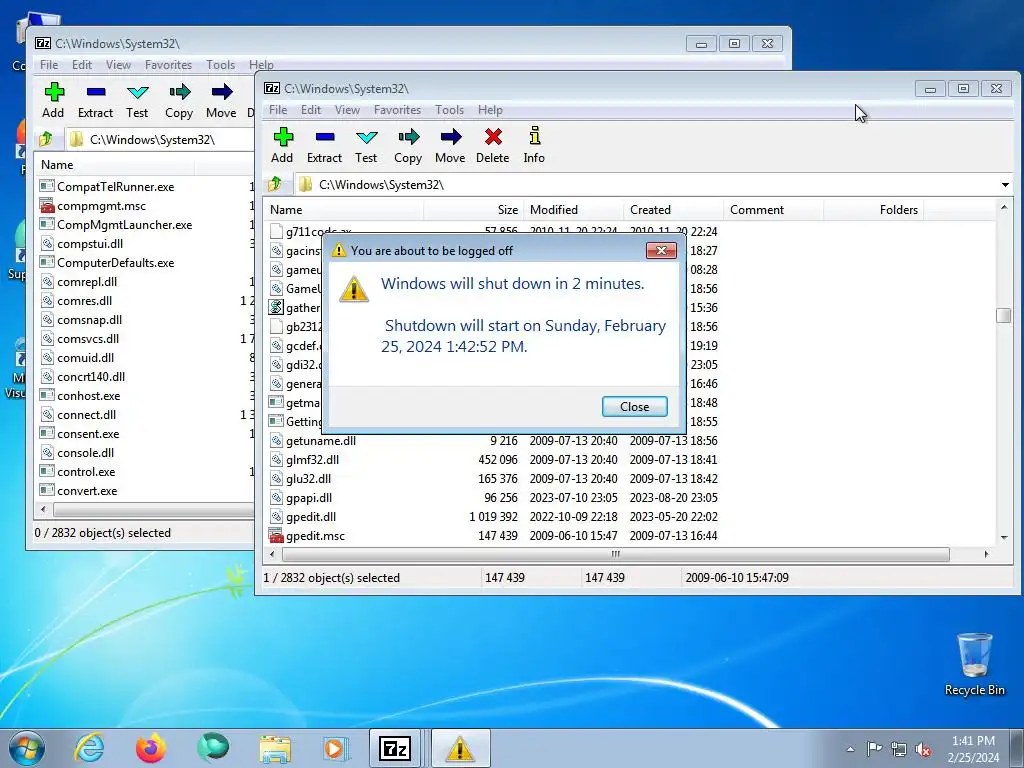Click Action Center flag tray icon
Image resolution: width=1024 pixels, height=768 pixels.
point(874,749)
